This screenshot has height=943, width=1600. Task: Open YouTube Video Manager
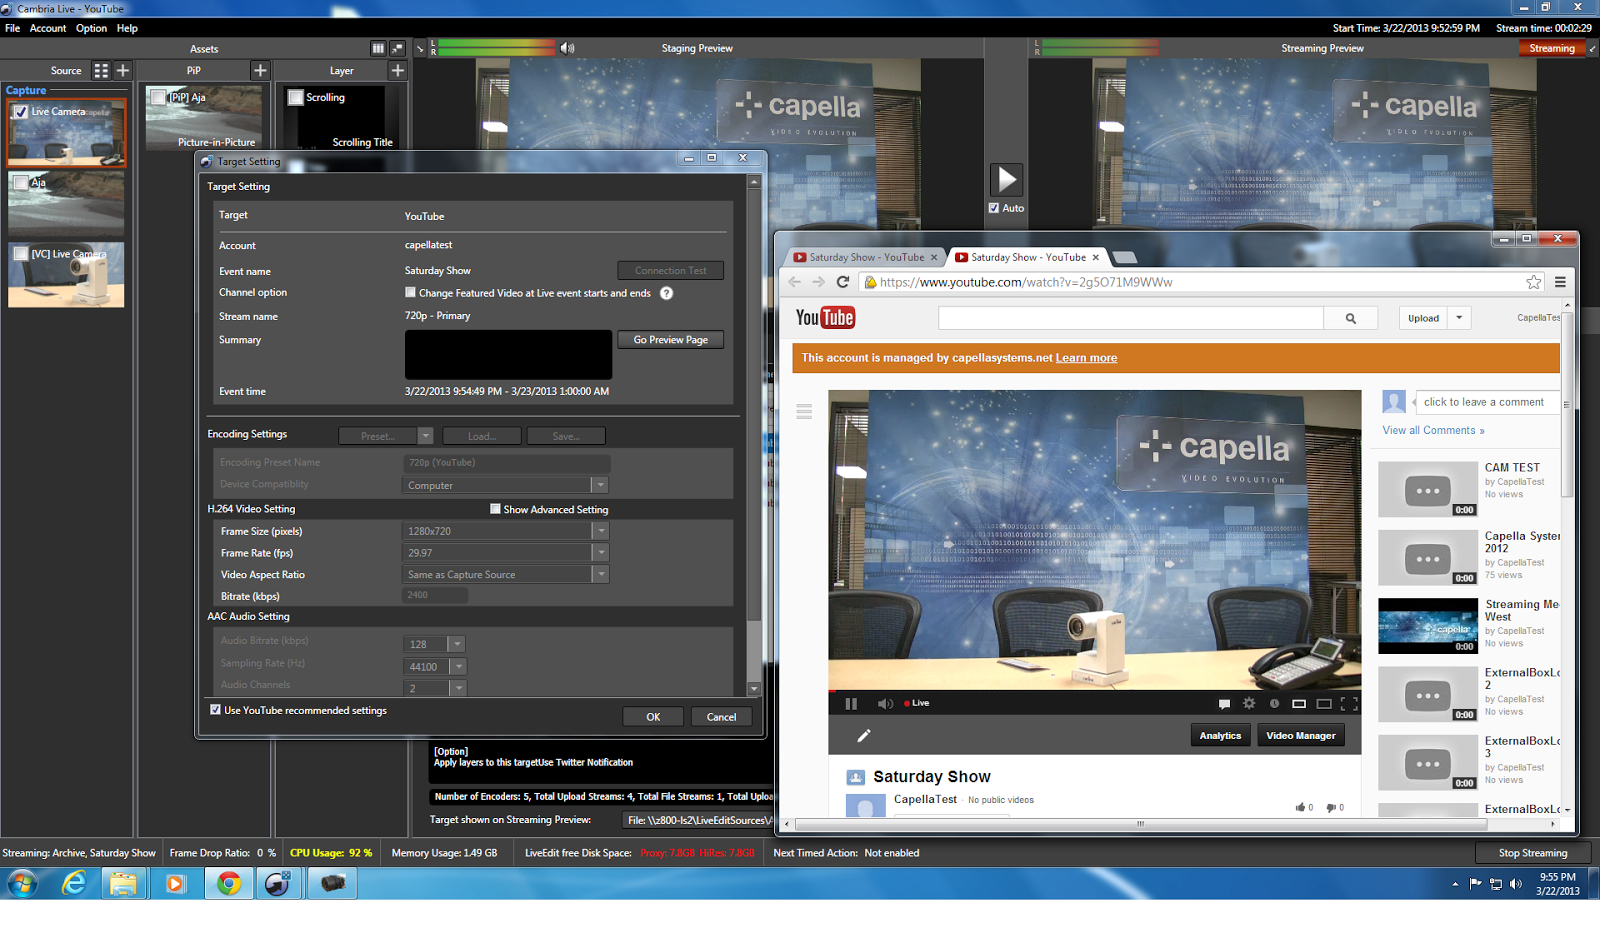(1300, 736)
